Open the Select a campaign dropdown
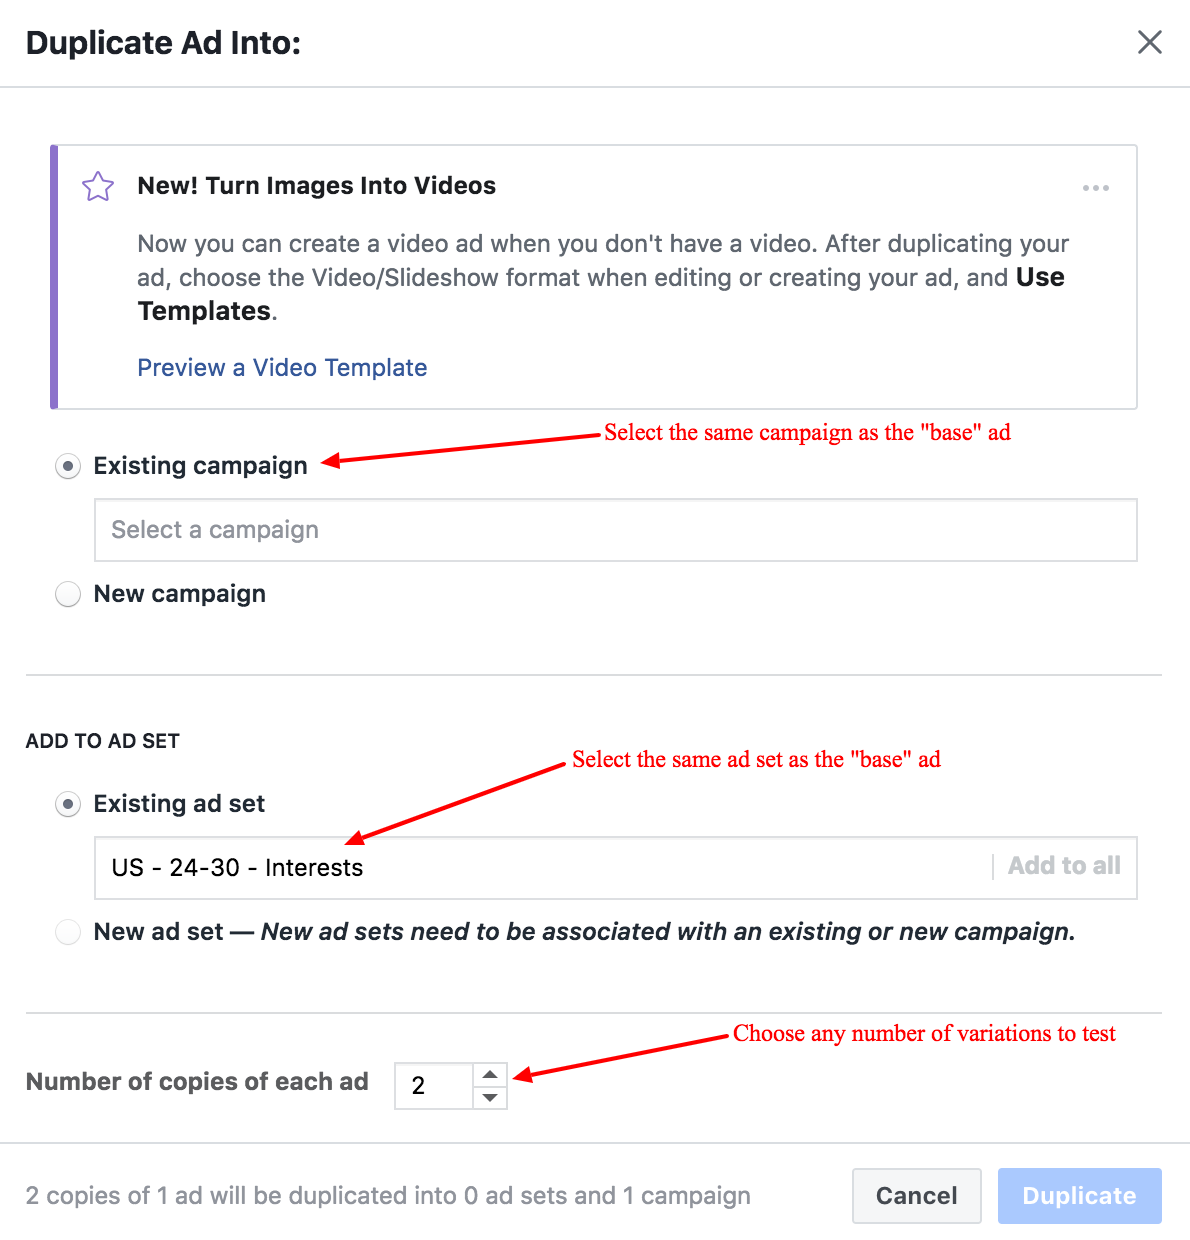The width and height of the screenshot is (1190, 1240). [x=615, y=530]
